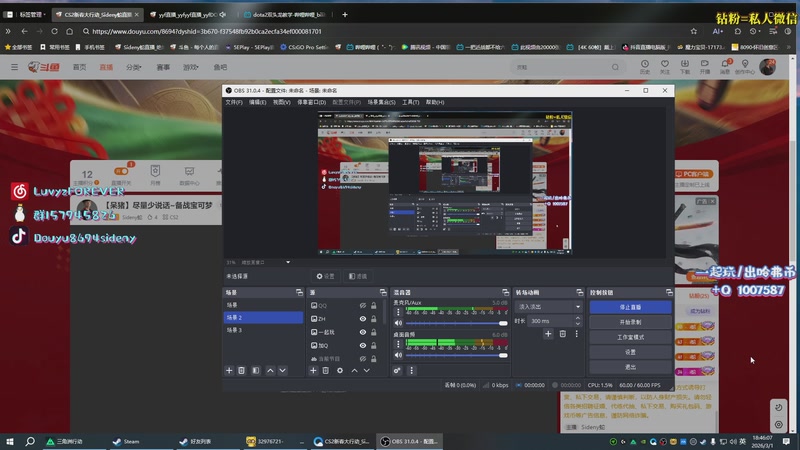The width and height of the screenshot is (800, 450).
Task: Go back in the browser toolbar
Action: point(24,31)
